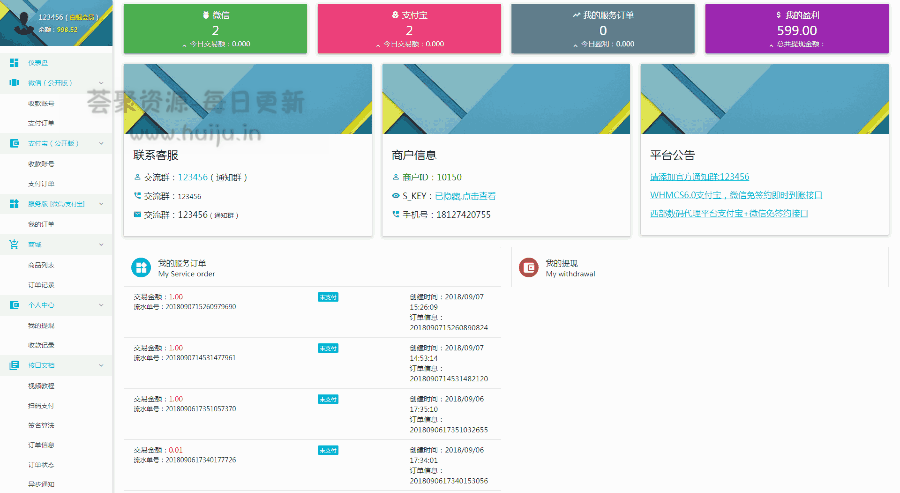This screenshot has width=900, height=493.
Task: Click the phone number 18127420755
Action: click(463, 215)
